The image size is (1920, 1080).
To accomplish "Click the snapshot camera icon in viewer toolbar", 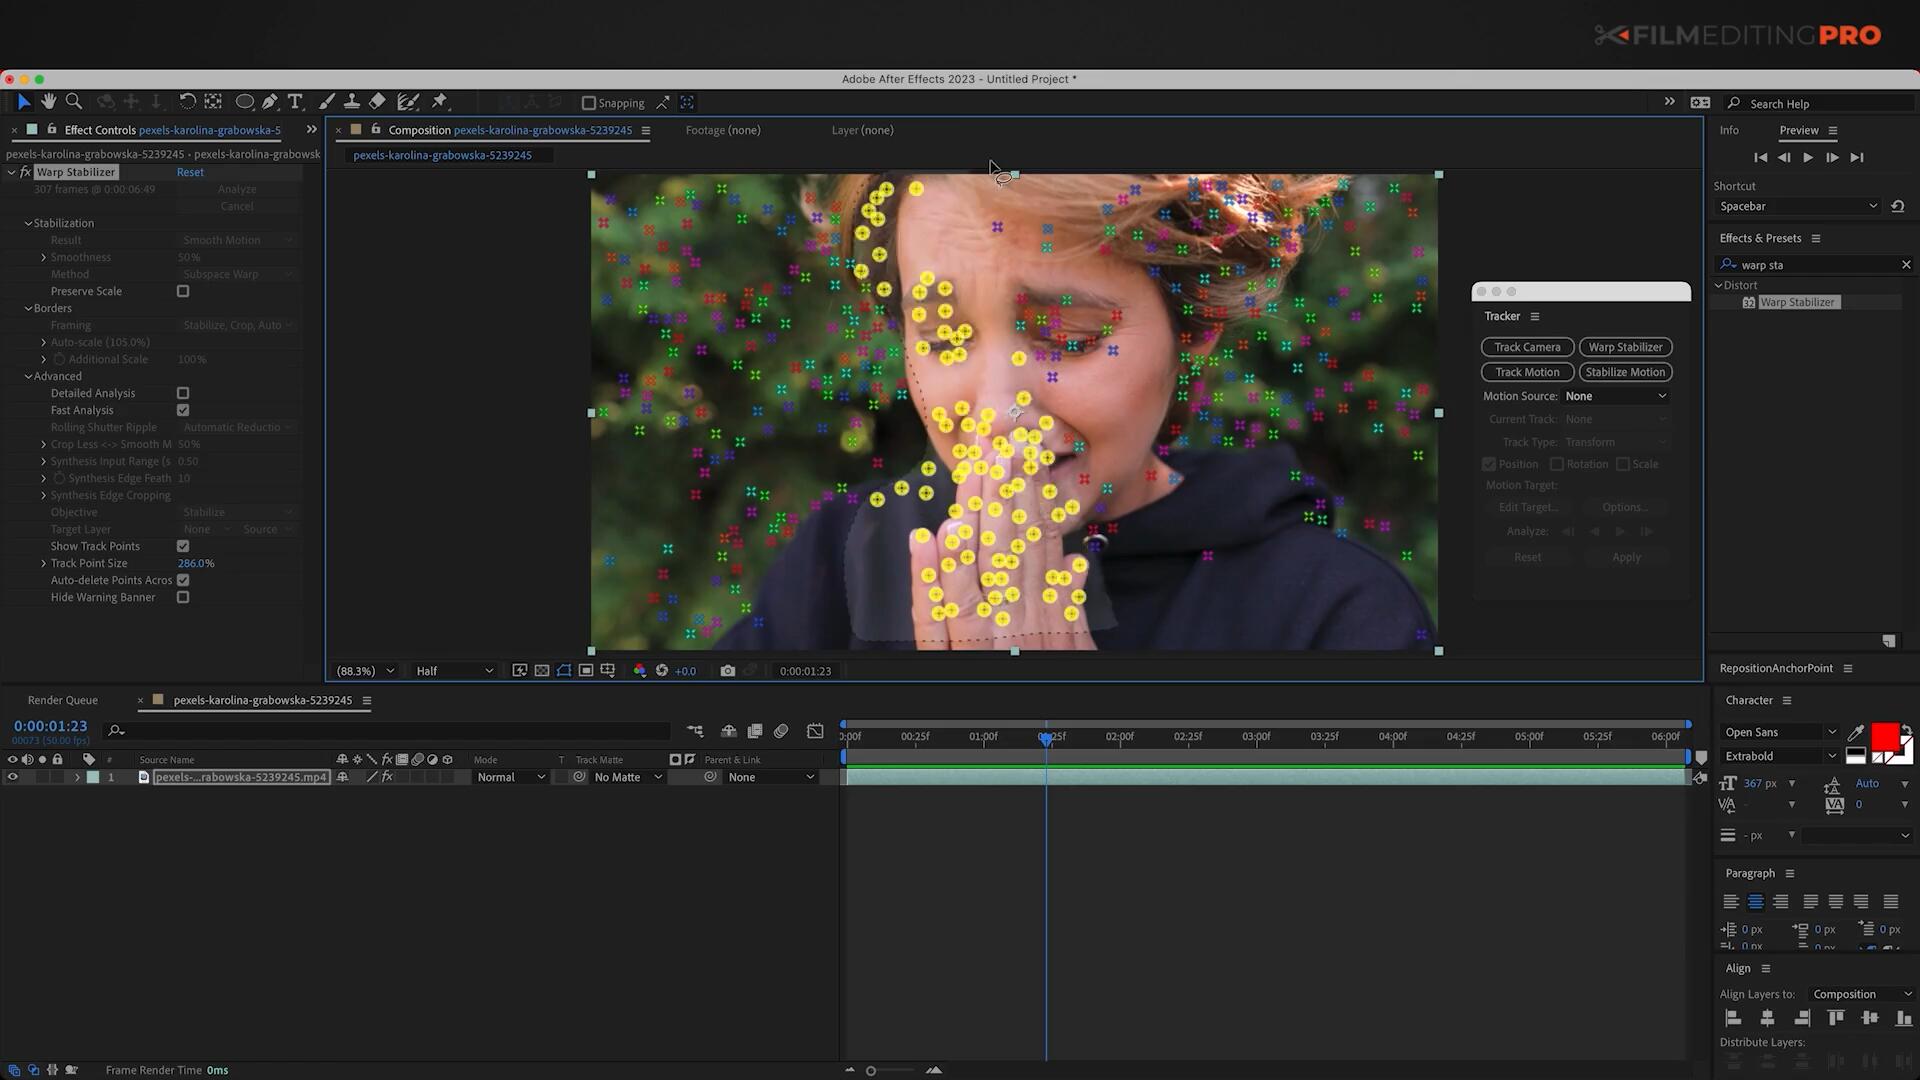I will click(x=728, y=670).
